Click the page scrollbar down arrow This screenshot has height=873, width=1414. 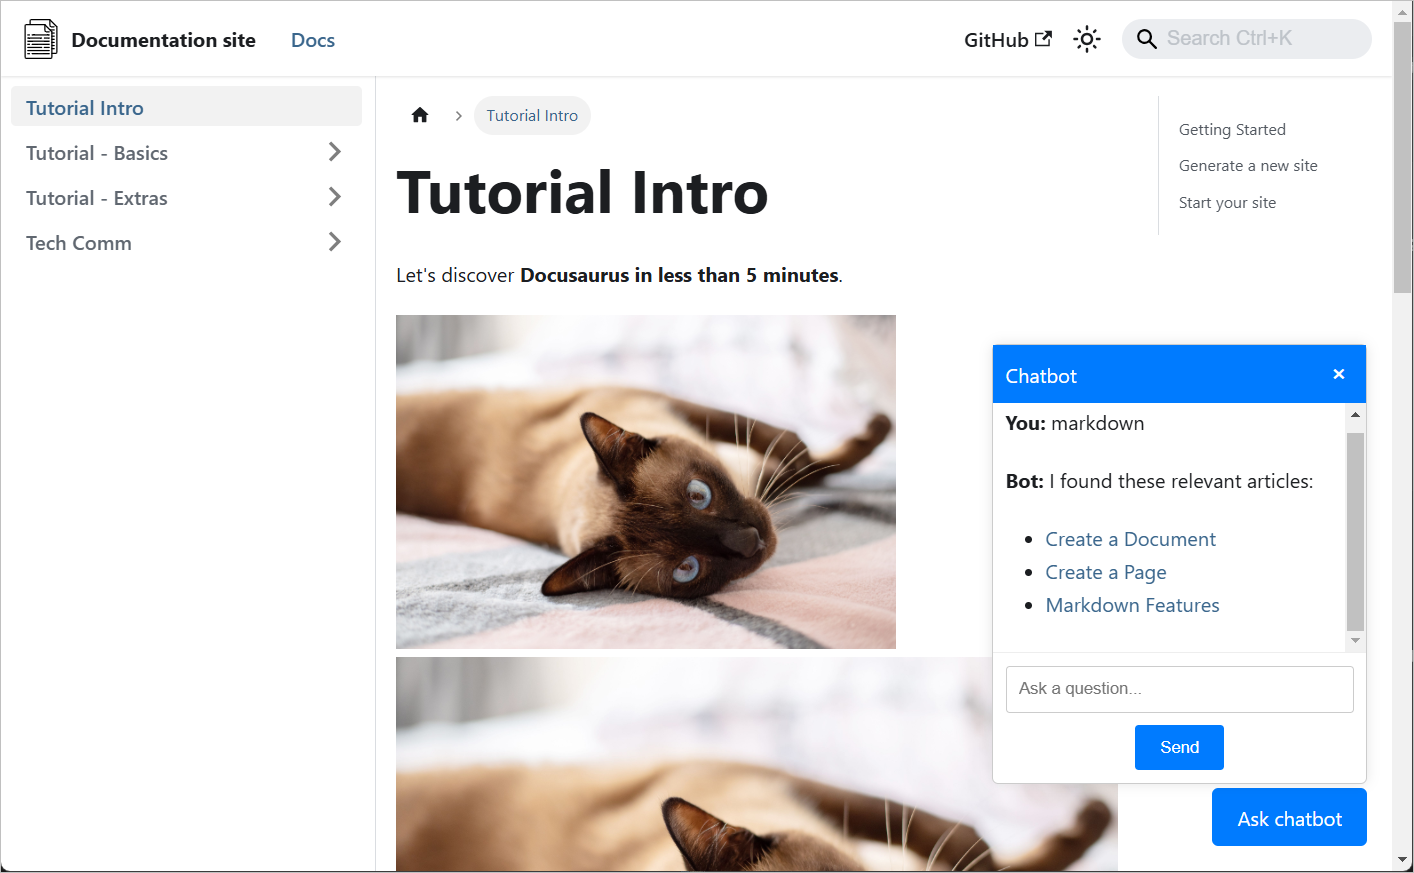[x=1402, y=861]
